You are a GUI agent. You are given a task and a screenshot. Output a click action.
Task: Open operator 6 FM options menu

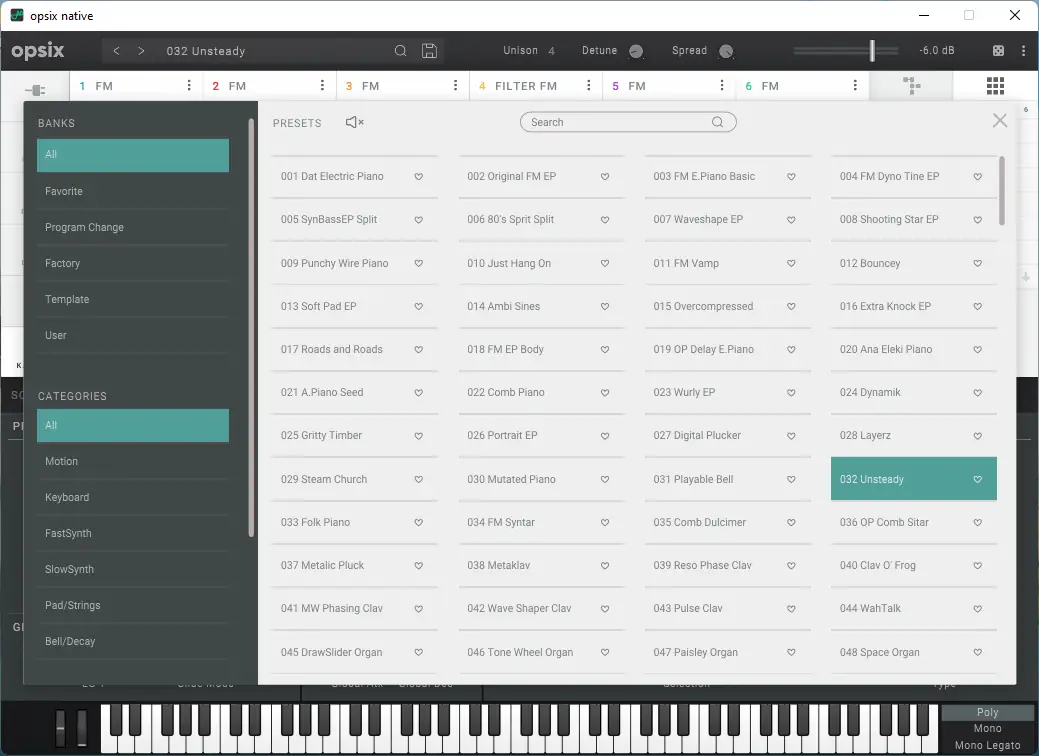pos(855,85)
